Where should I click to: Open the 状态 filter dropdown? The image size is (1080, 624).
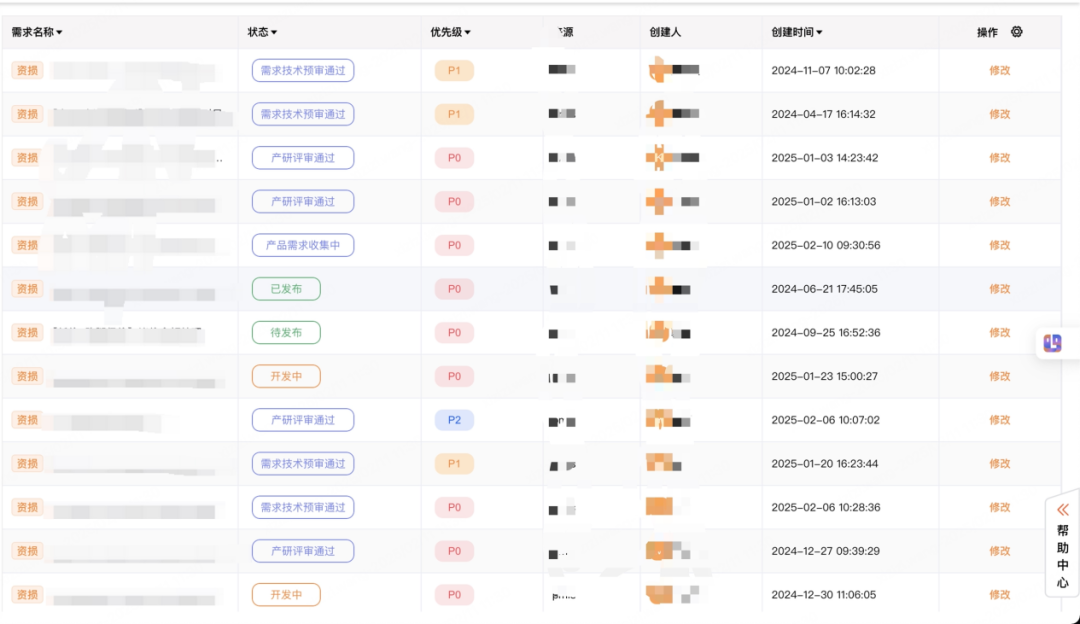[262, 32]
